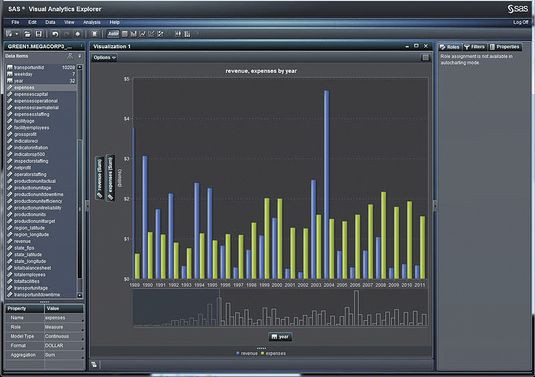Maximize the Visualization 1 window
The width and height of the screenshot is (535, 377).
(x=416, y=46)
